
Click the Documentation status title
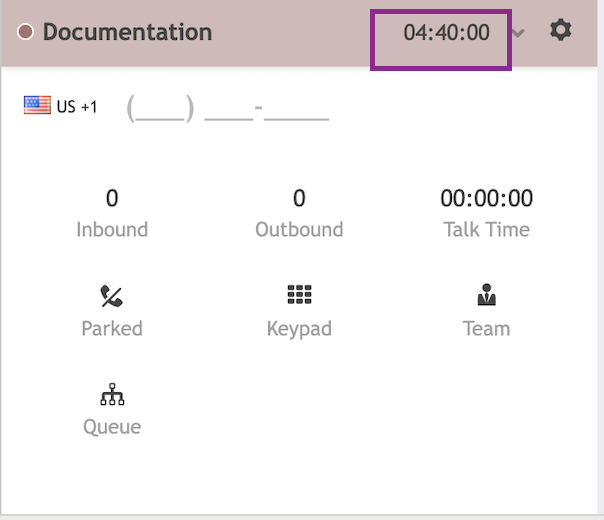tap(127, 32)
